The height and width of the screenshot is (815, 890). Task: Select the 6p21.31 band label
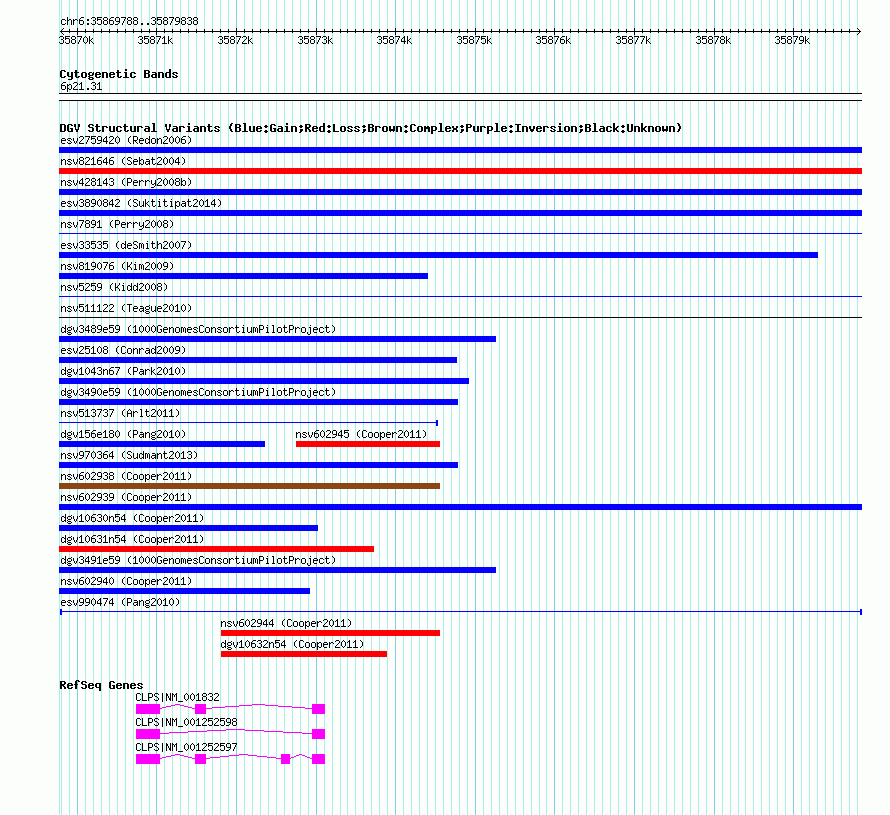click(x=81, y=86)
